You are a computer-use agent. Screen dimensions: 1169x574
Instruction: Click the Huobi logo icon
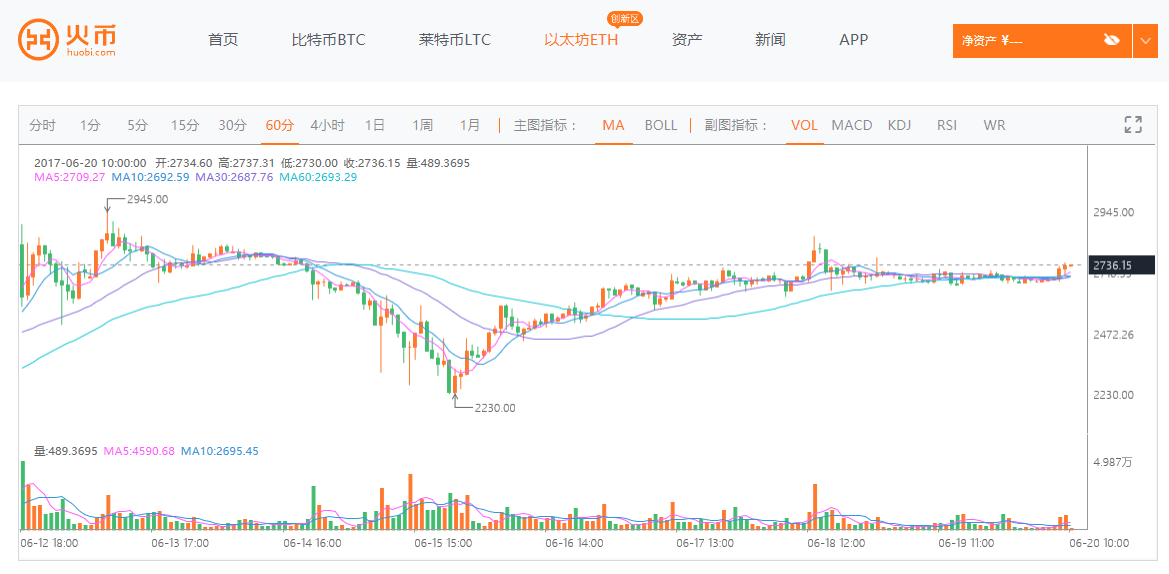39,40
